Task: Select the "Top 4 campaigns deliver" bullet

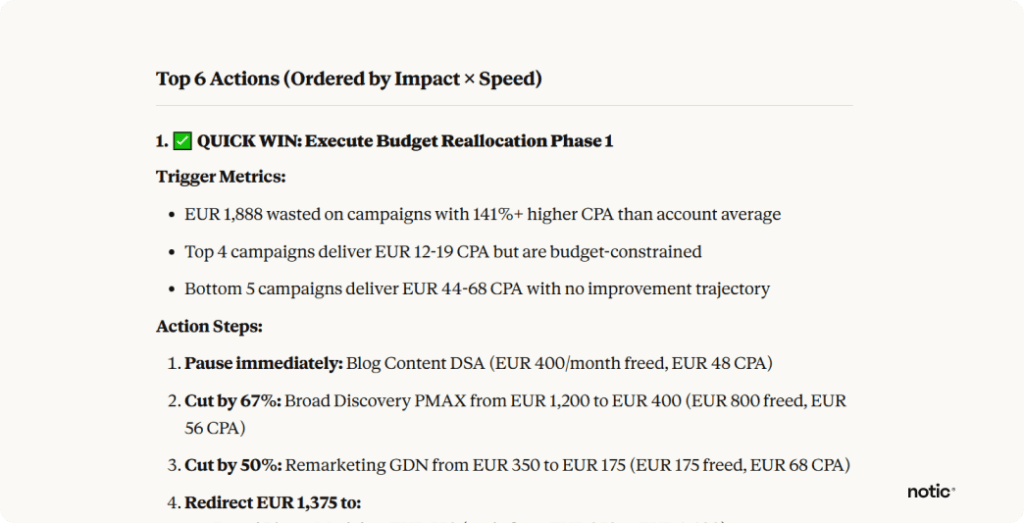Action: click(x=442, y=252)
